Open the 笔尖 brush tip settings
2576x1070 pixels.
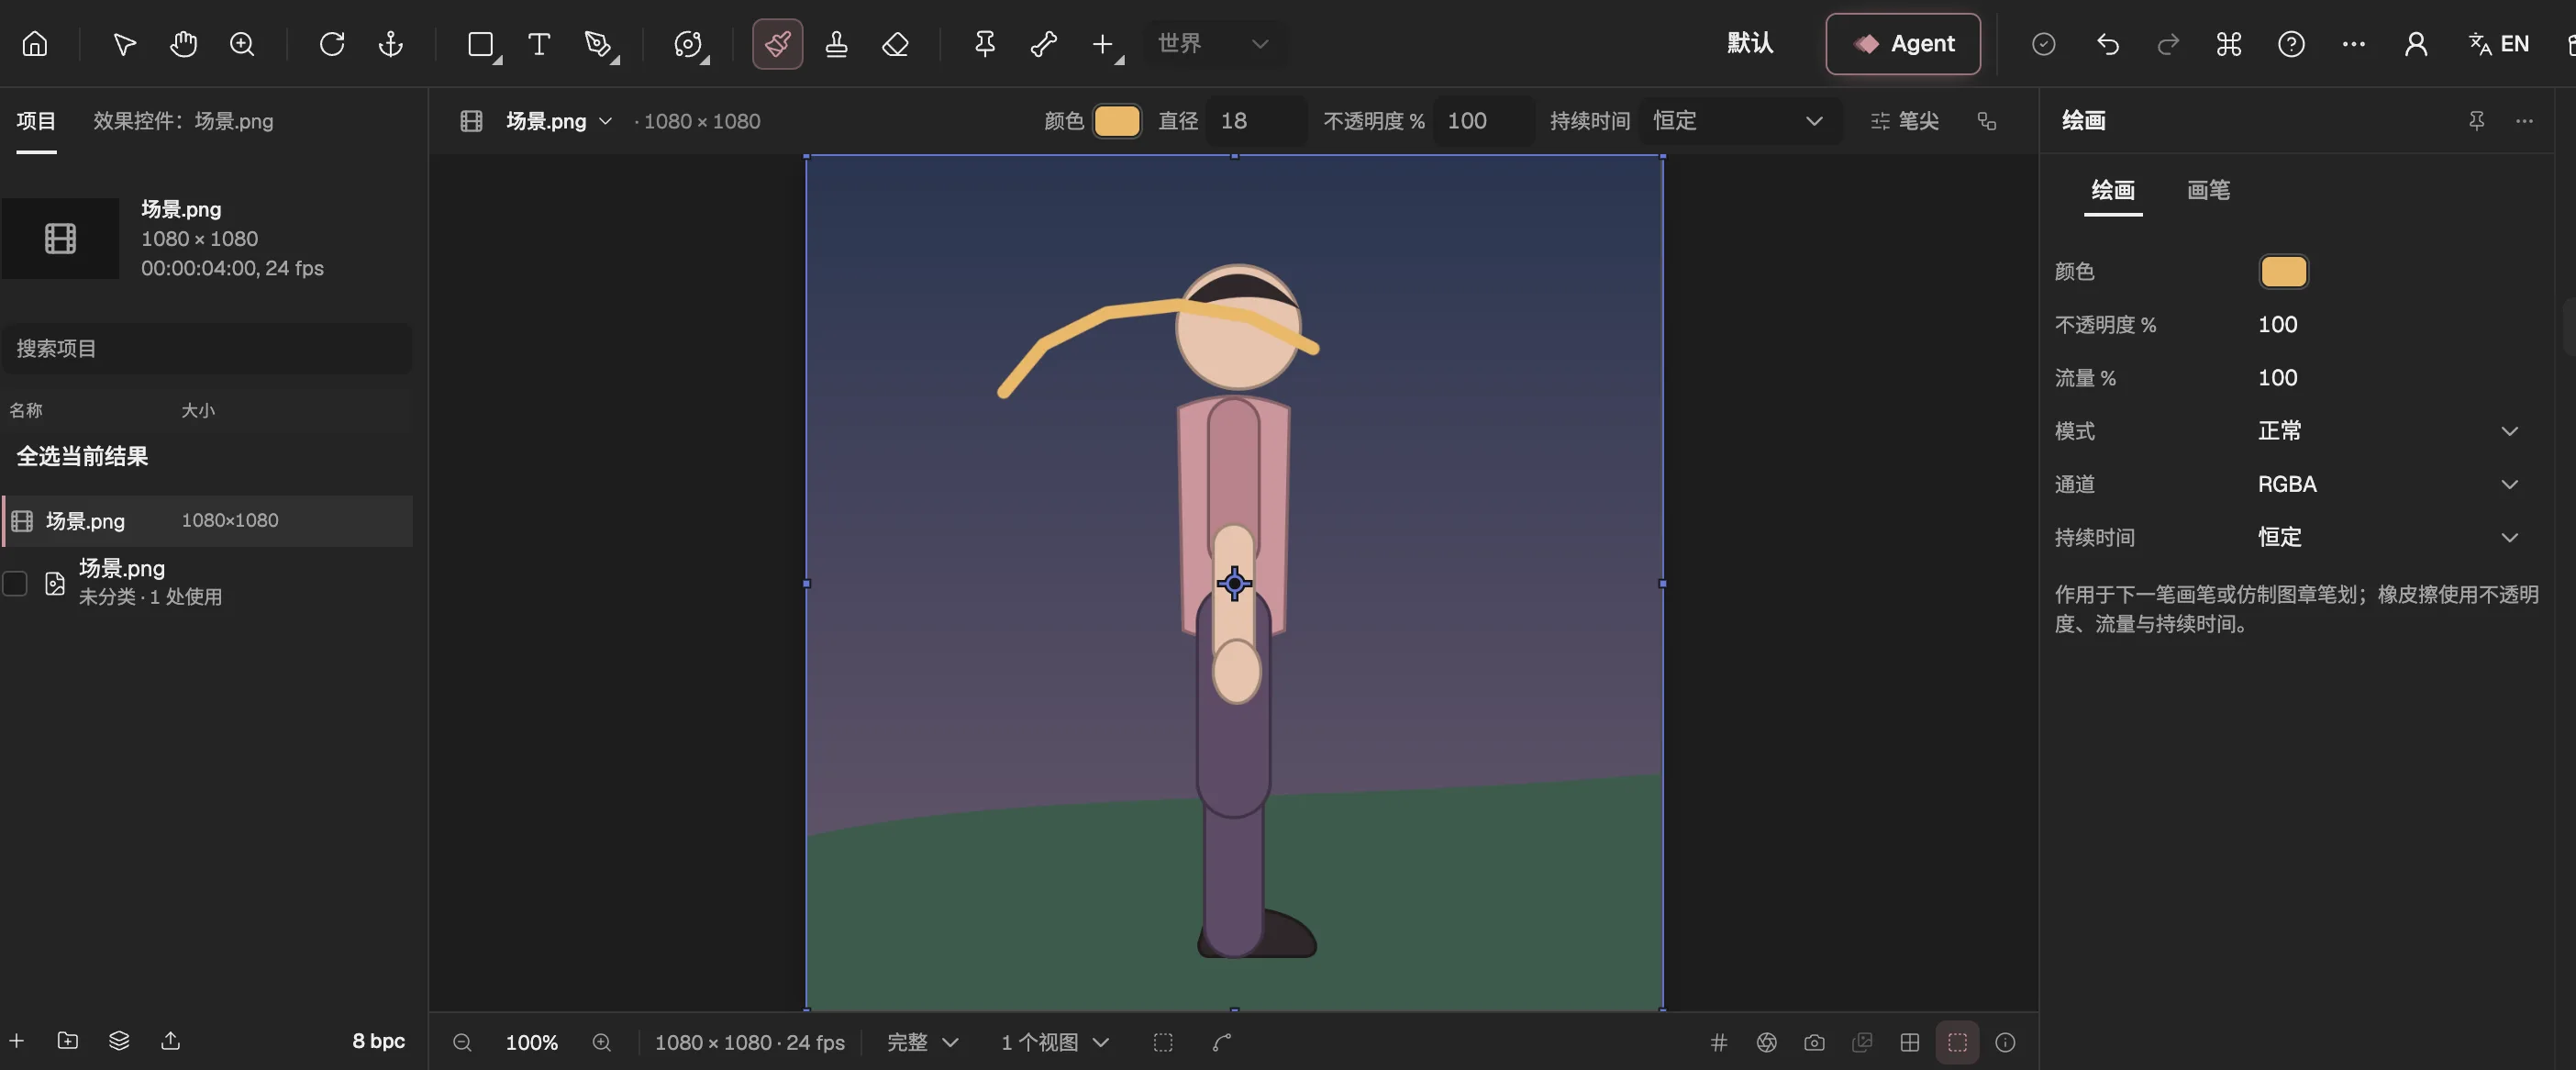pos(1904,121)
